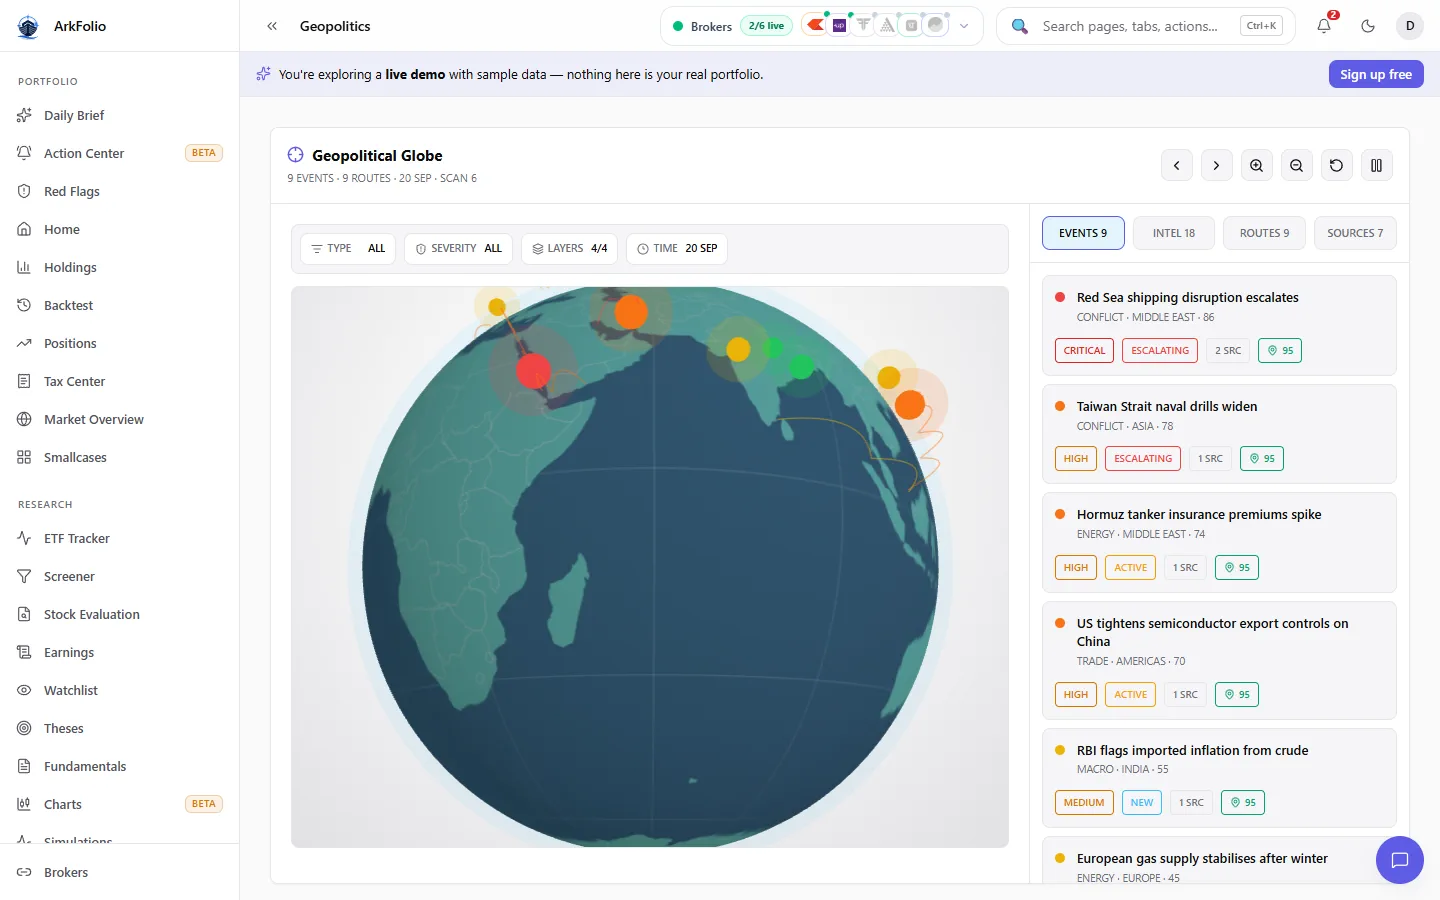Open Tax Center

click(120, 381)
